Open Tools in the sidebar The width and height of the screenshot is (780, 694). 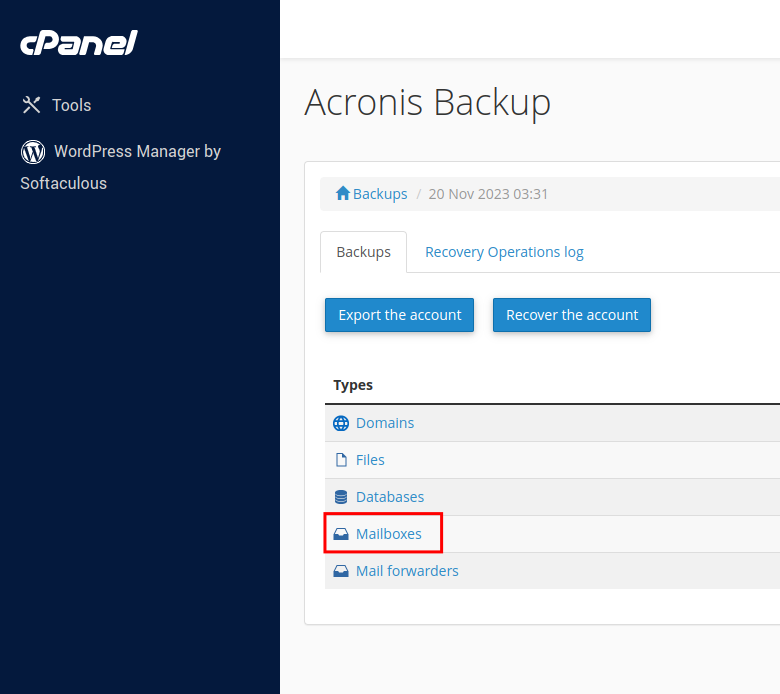[x=72, y=105]
